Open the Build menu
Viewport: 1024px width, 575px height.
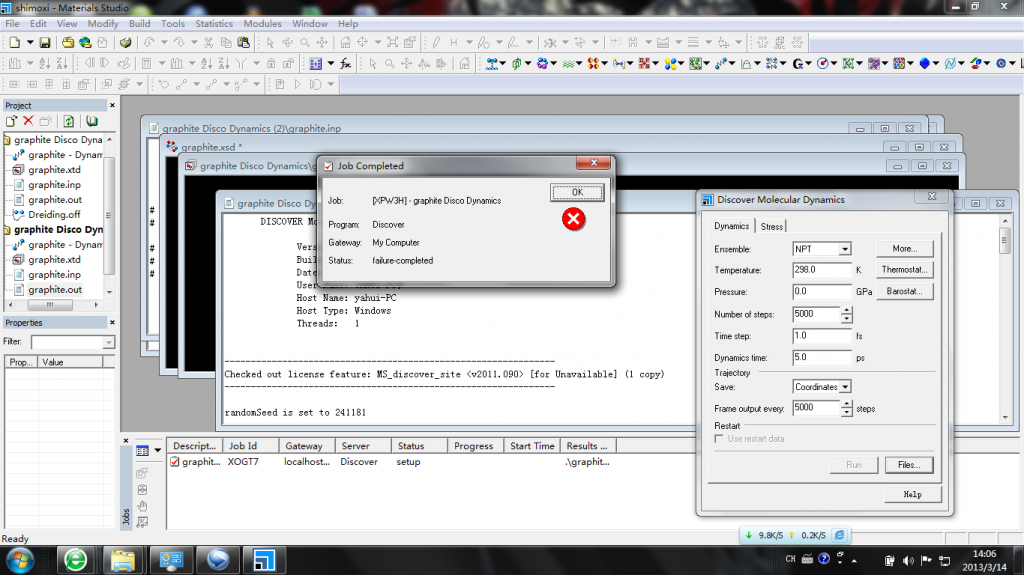click(x=139, y=24)
